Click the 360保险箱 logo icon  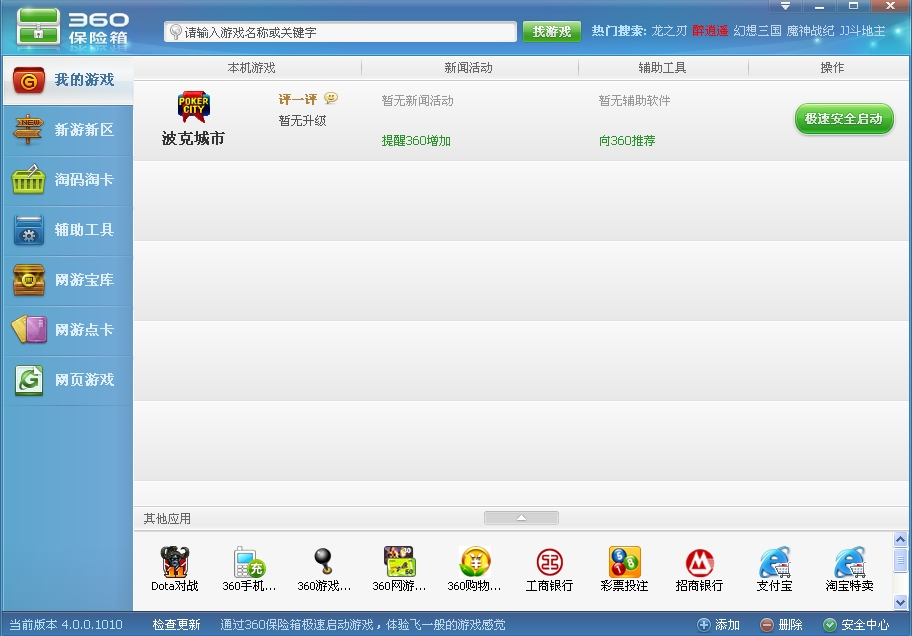click(38, 27)
